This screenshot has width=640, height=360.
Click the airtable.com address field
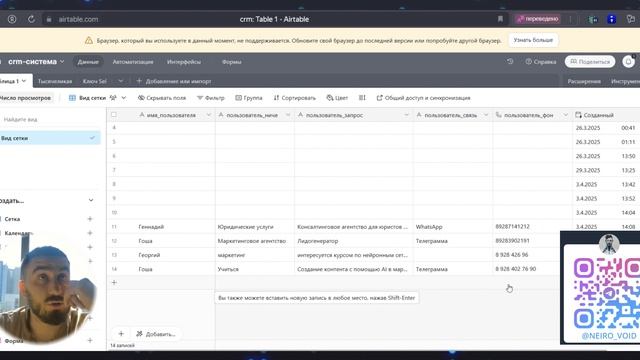[78, 19]
